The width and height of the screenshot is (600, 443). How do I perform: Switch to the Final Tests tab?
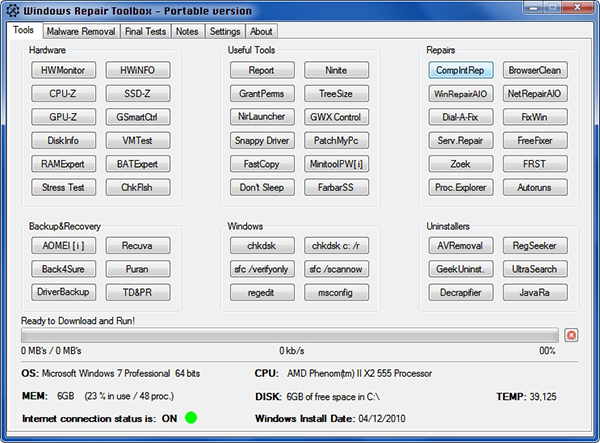[x=145, y=31]
